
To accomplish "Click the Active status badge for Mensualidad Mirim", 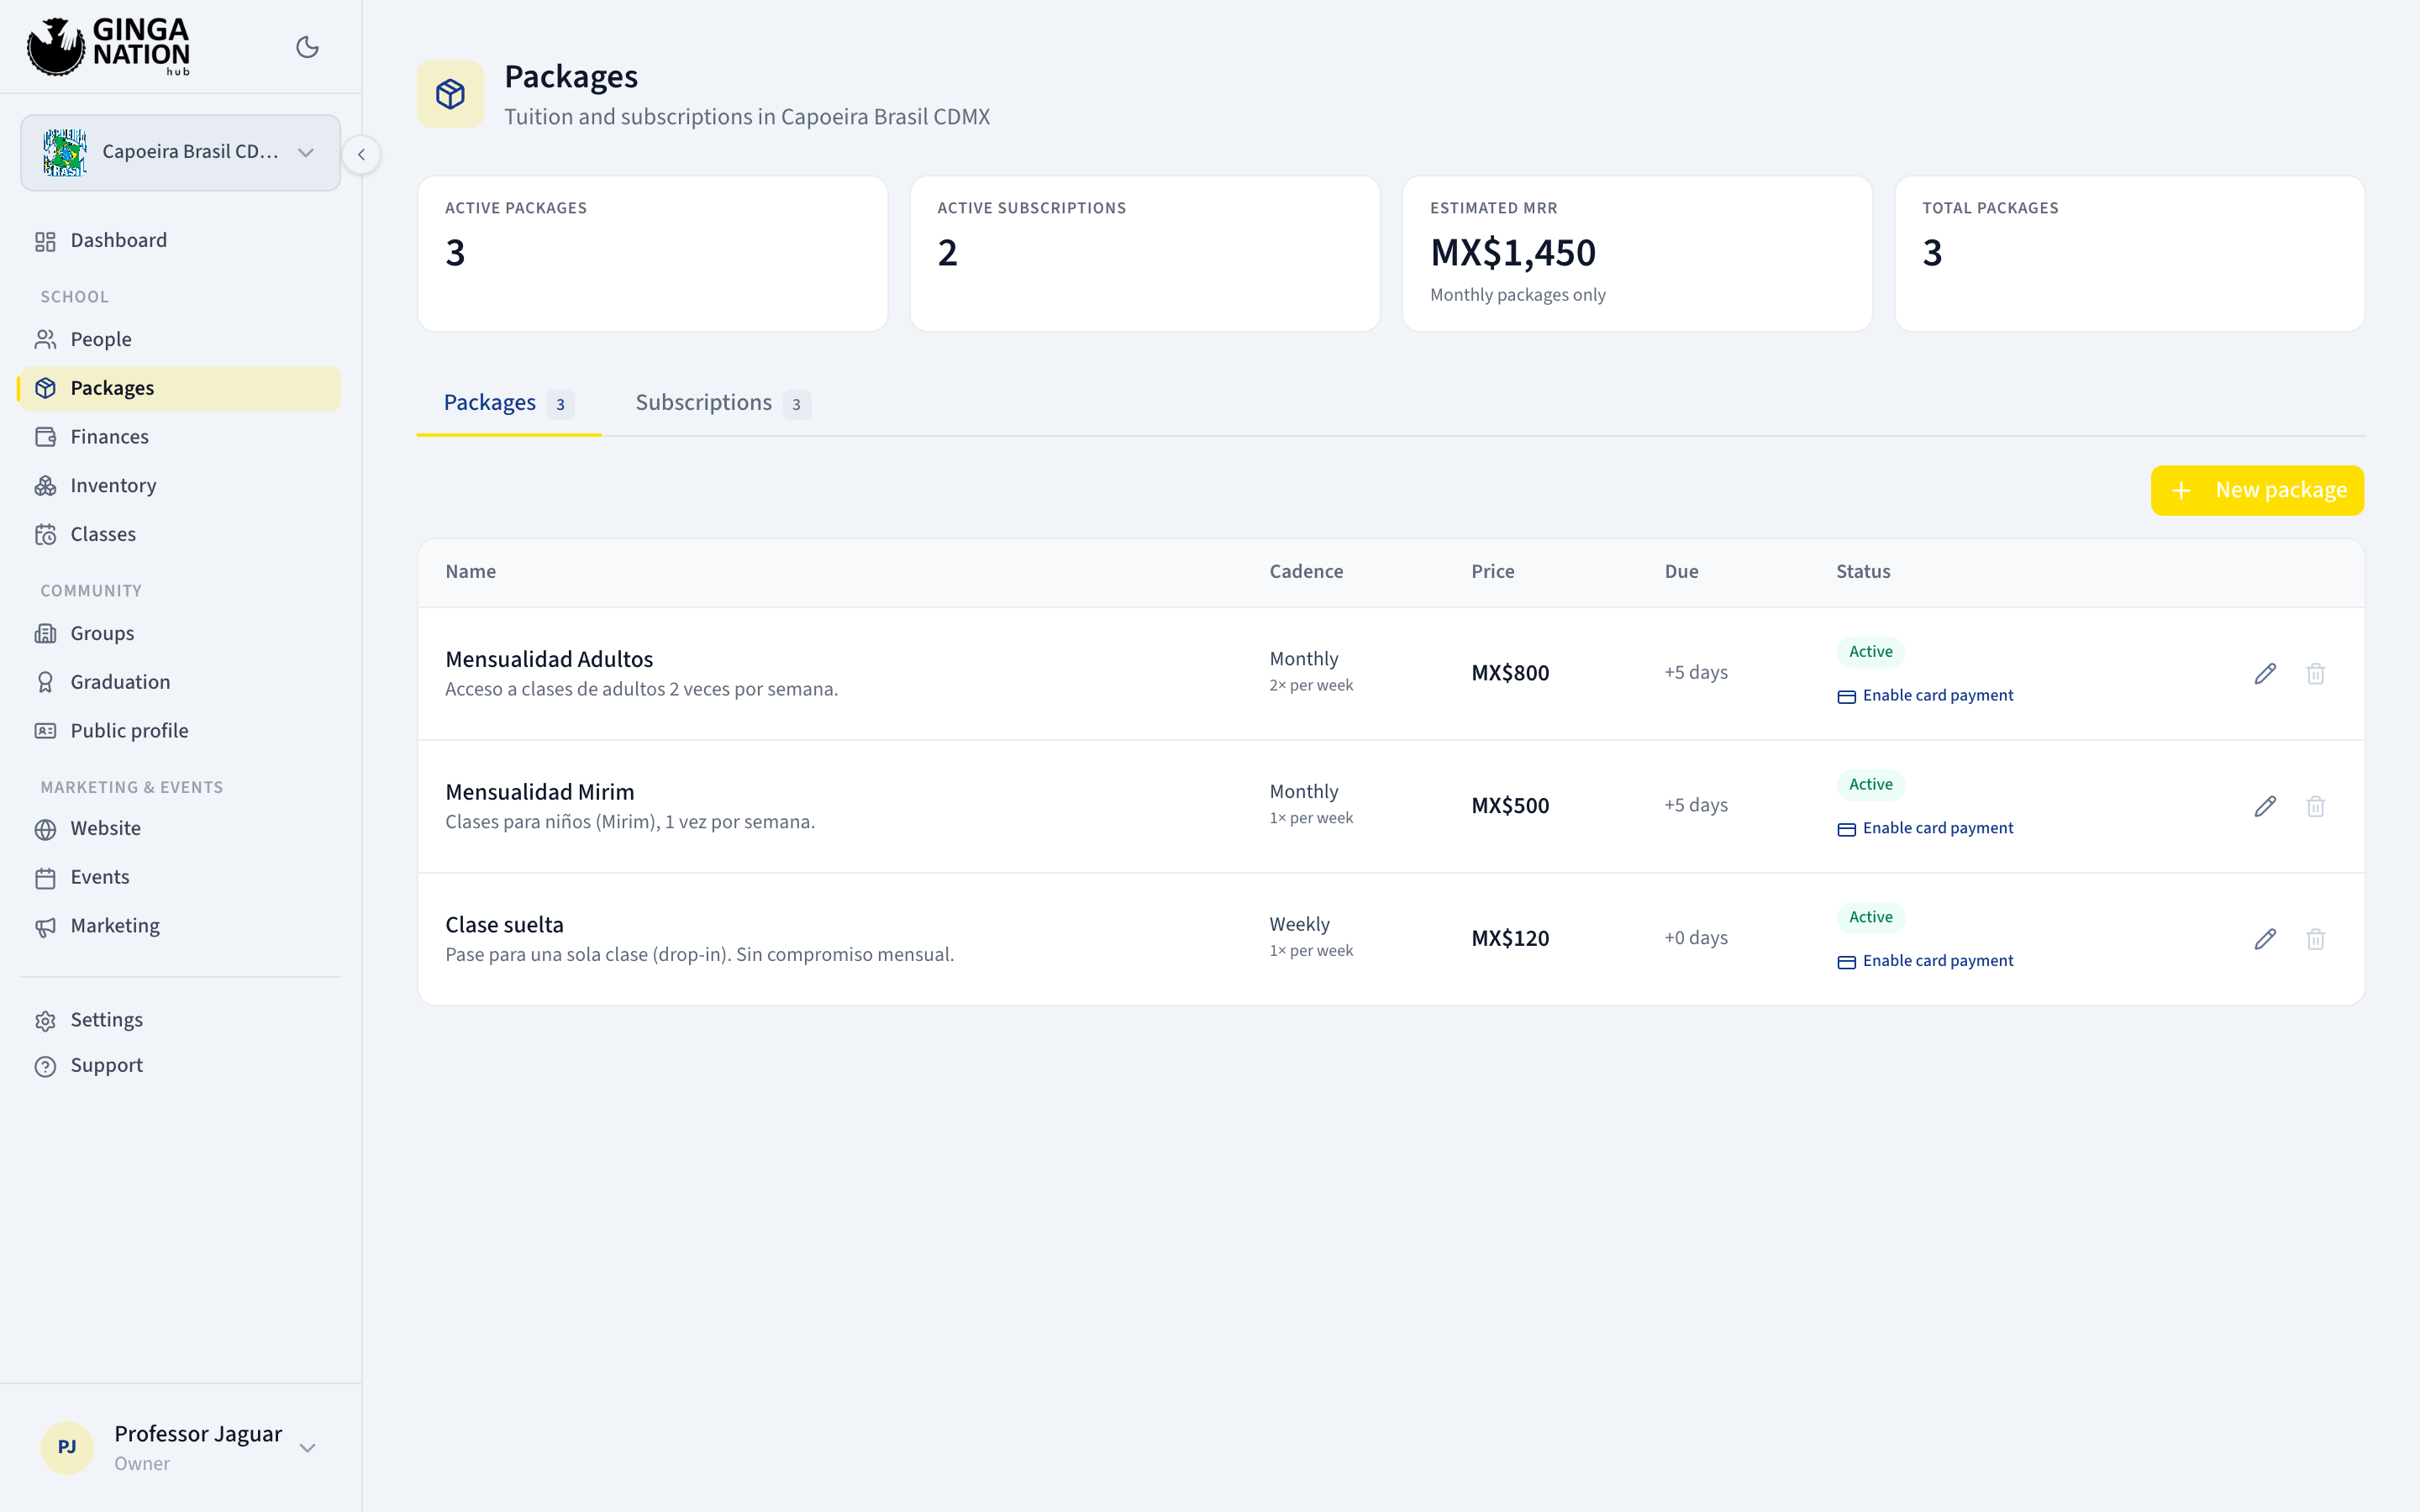I will point(1870,785).
